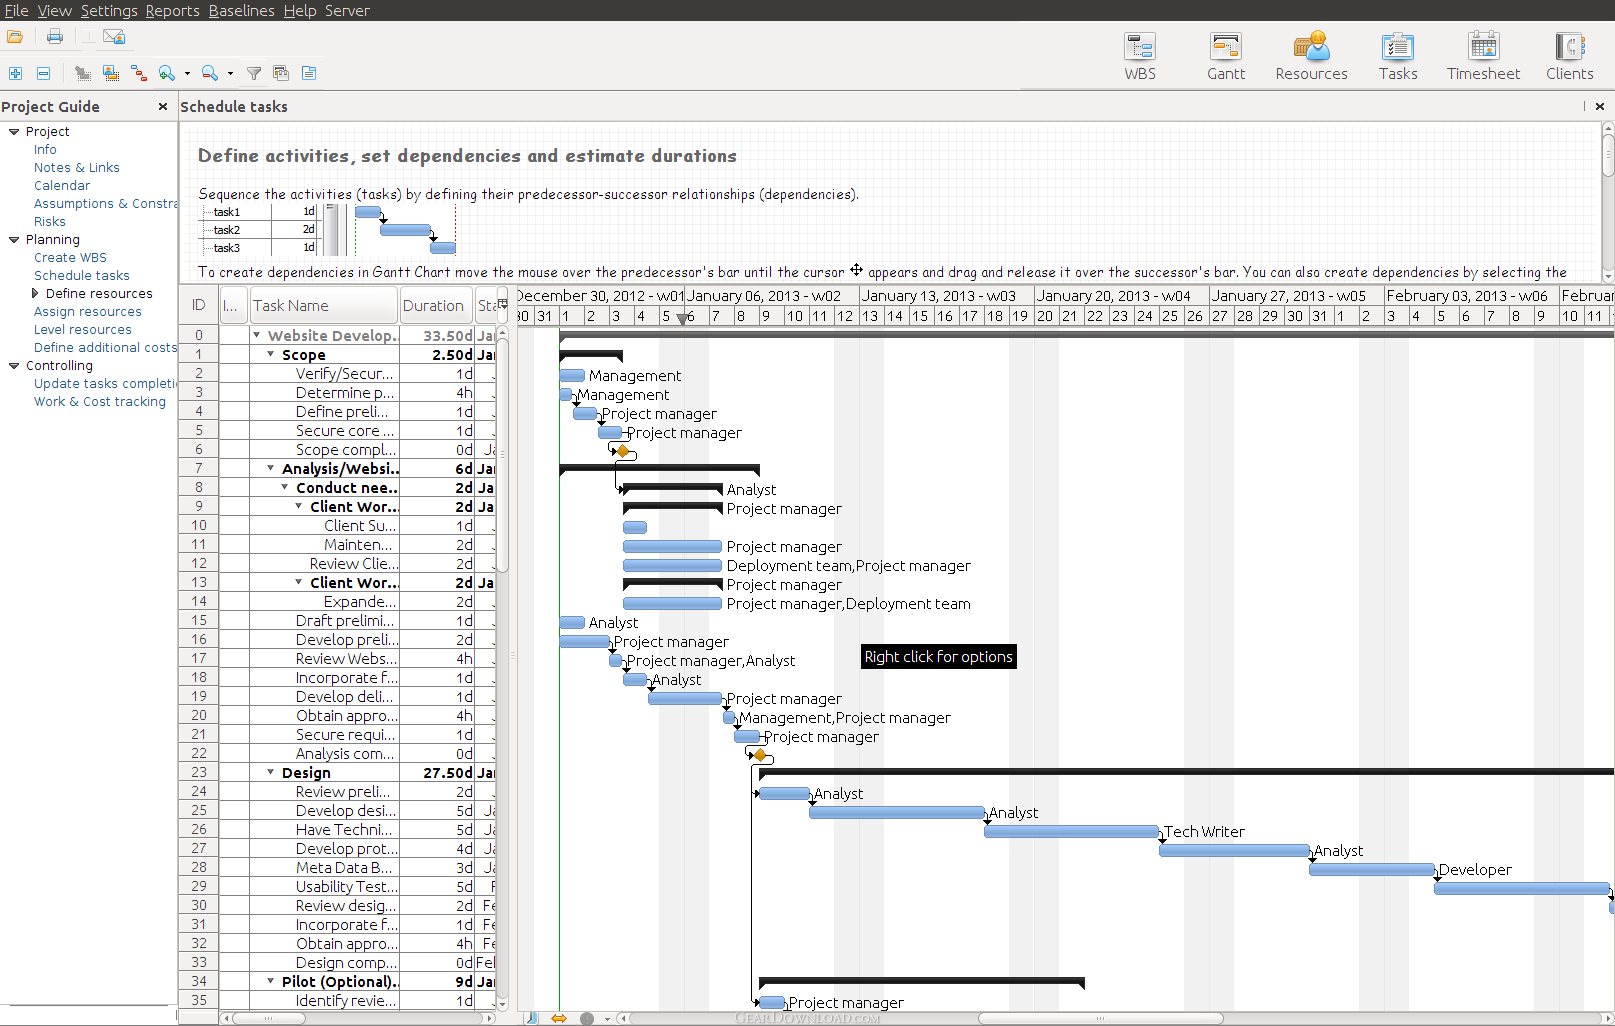Viewport: 1615px width, 1026px height.
Task: Open the View menu
Action: click(x=54, y=10)
